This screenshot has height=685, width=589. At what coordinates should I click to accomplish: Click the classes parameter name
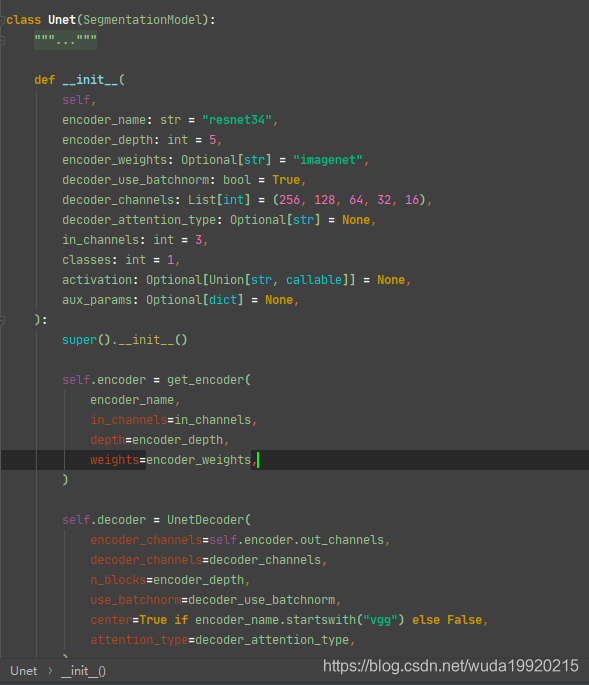pos(87,260)
